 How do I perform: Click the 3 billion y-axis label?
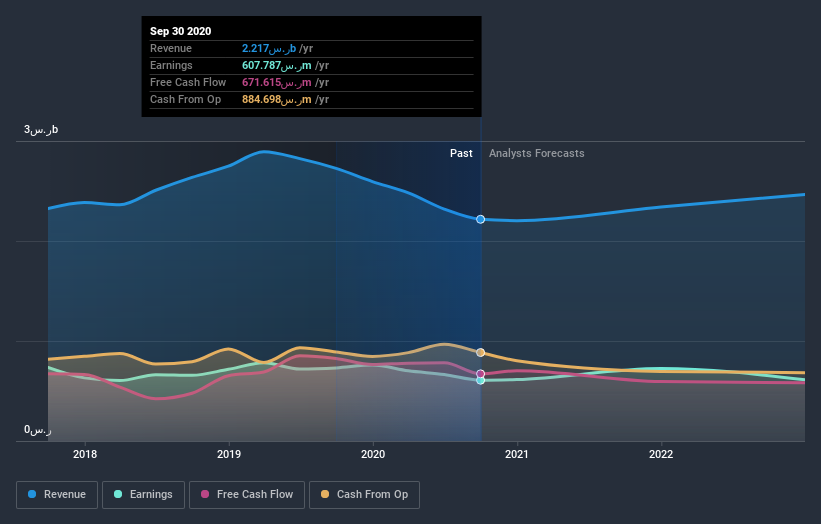coord(41,130)
